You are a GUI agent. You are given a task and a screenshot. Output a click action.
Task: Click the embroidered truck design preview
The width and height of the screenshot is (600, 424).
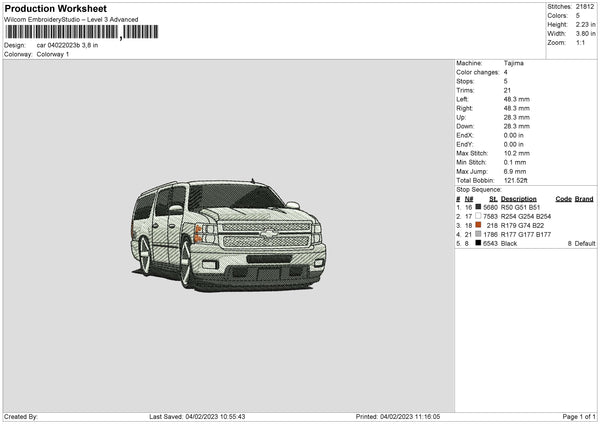229,235
